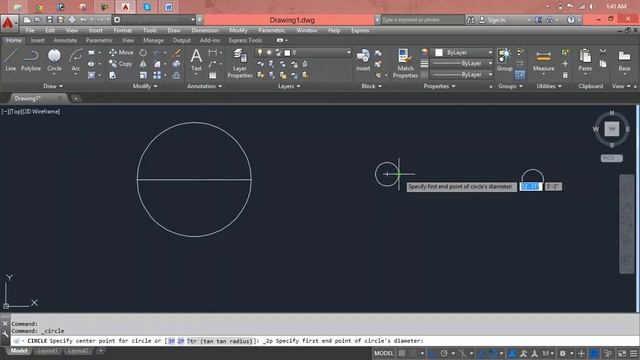Choose the 3P option in command line
640x360 pixels.
[171, 341]
